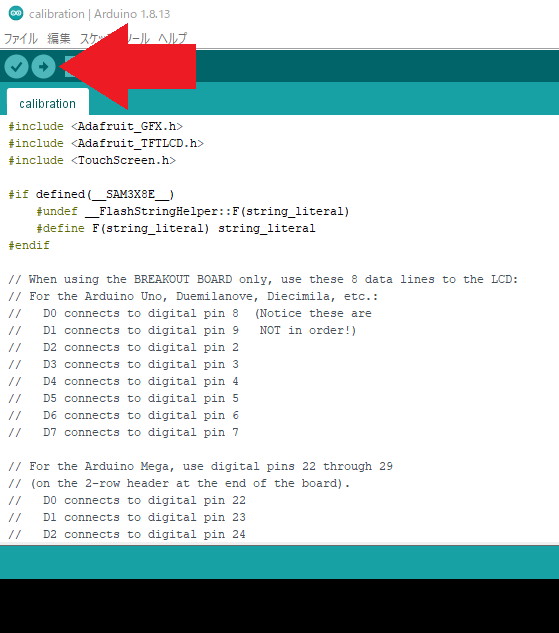This screenshot has width=559, height=633.
Task: Open the ヘルプ menu
Action: 172,38
